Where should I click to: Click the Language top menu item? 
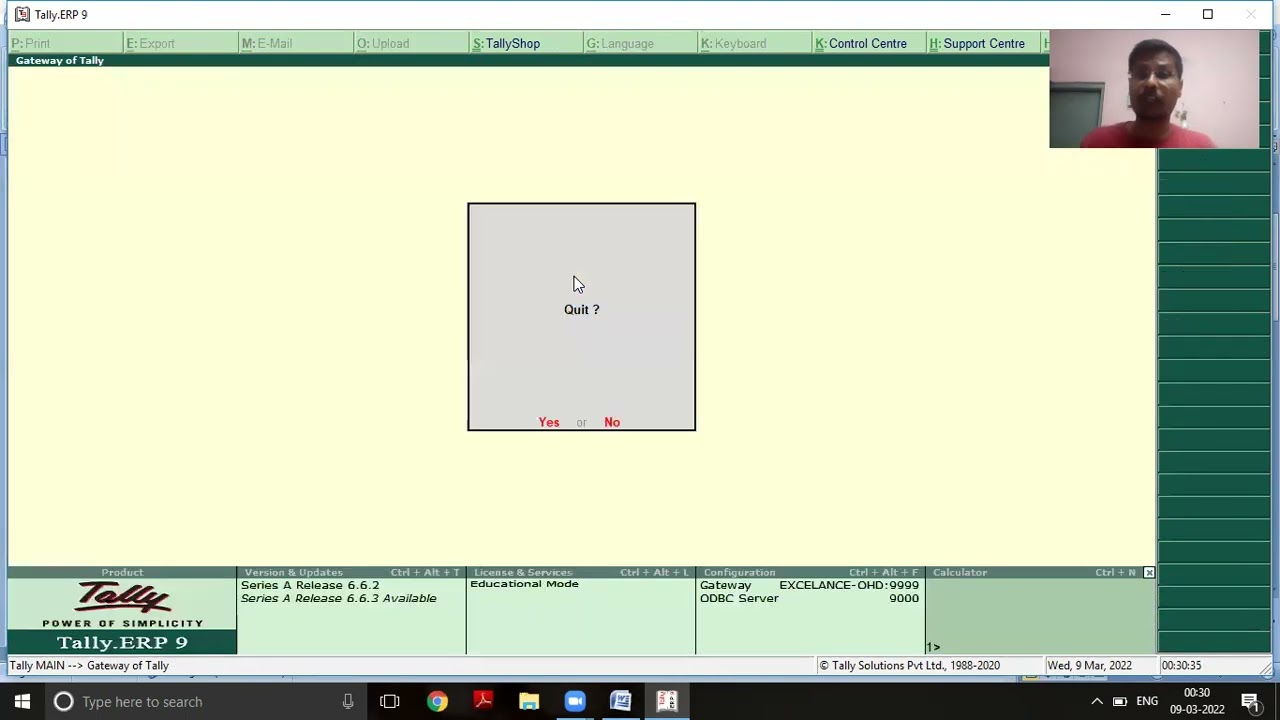(620, 43)
